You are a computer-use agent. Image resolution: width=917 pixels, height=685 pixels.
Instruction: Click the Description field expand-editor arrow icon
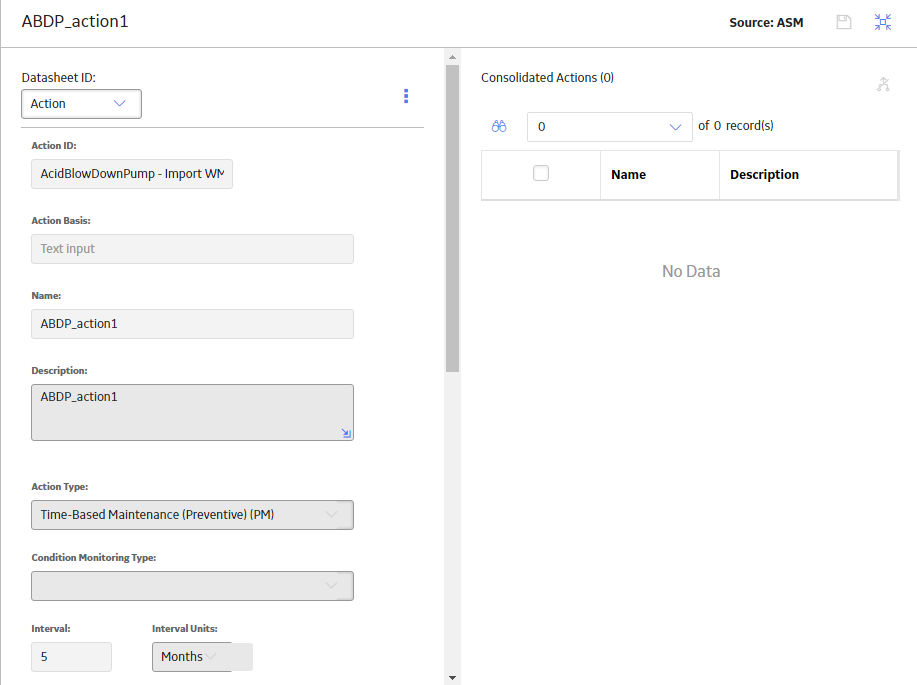coord(346,433)
